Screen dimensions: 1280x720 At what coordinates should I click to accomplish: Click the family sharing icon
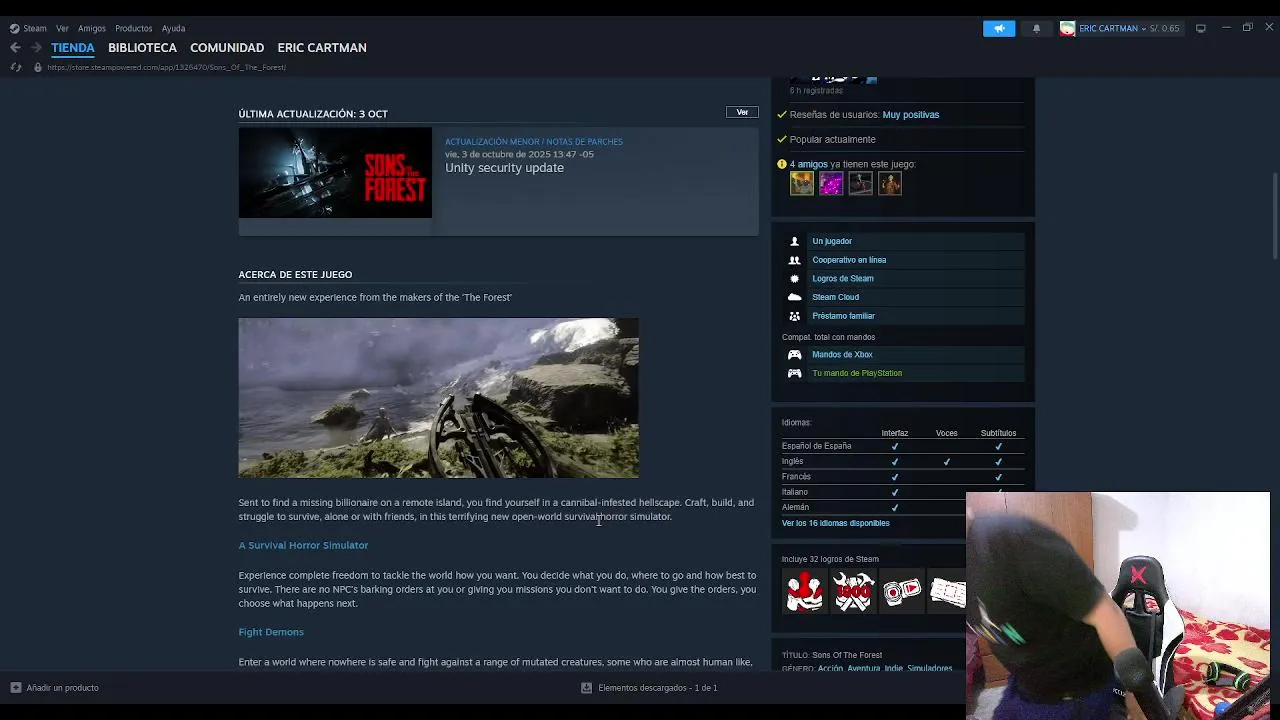click(794, 316)
